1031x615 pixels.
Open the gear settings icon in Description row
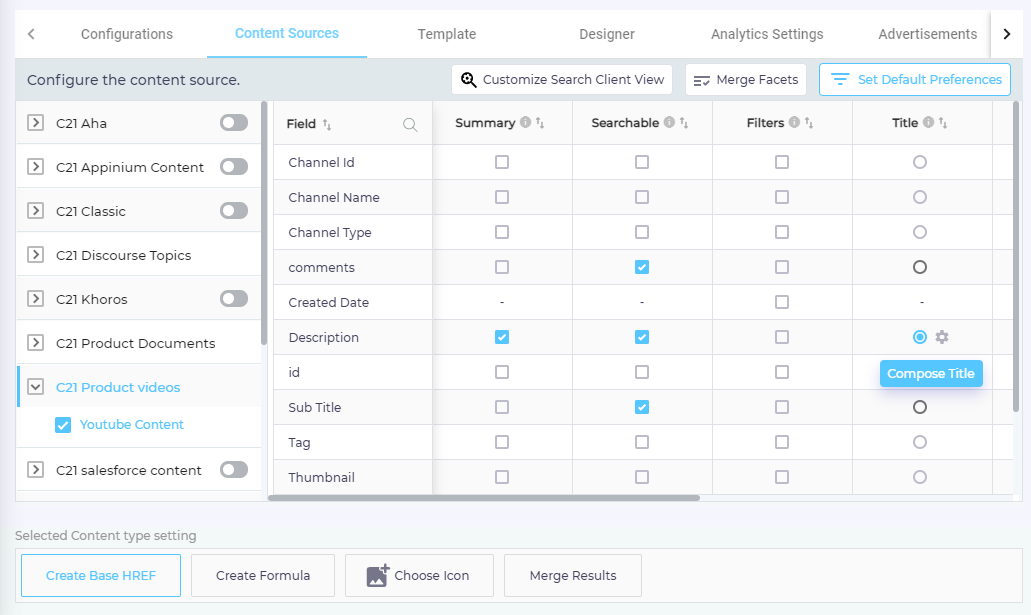click(x=941, y=337)
